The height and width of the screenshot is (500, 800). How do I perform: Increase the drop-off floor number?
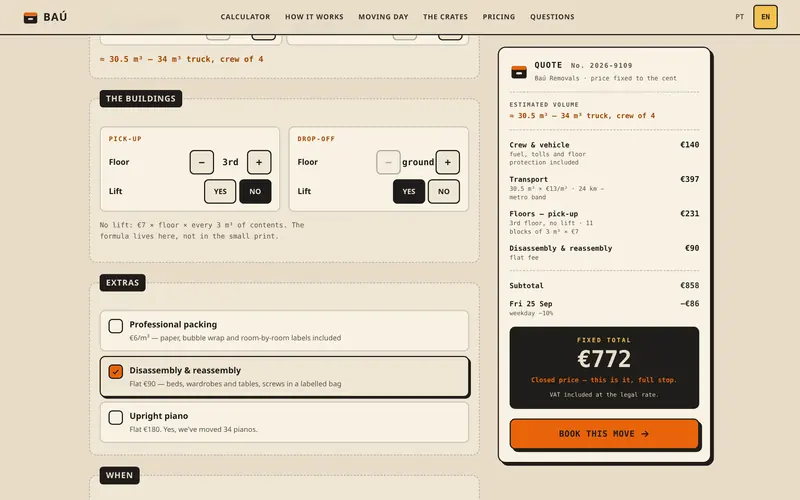point(447,162)
